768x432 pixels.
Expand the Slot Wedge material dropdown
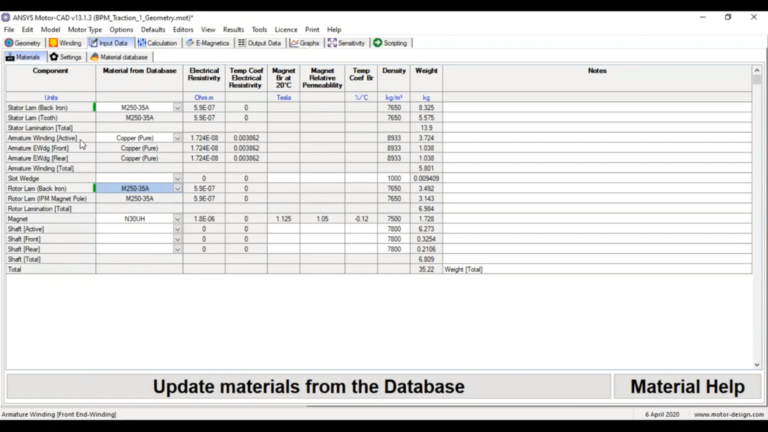tap(177, 179)
